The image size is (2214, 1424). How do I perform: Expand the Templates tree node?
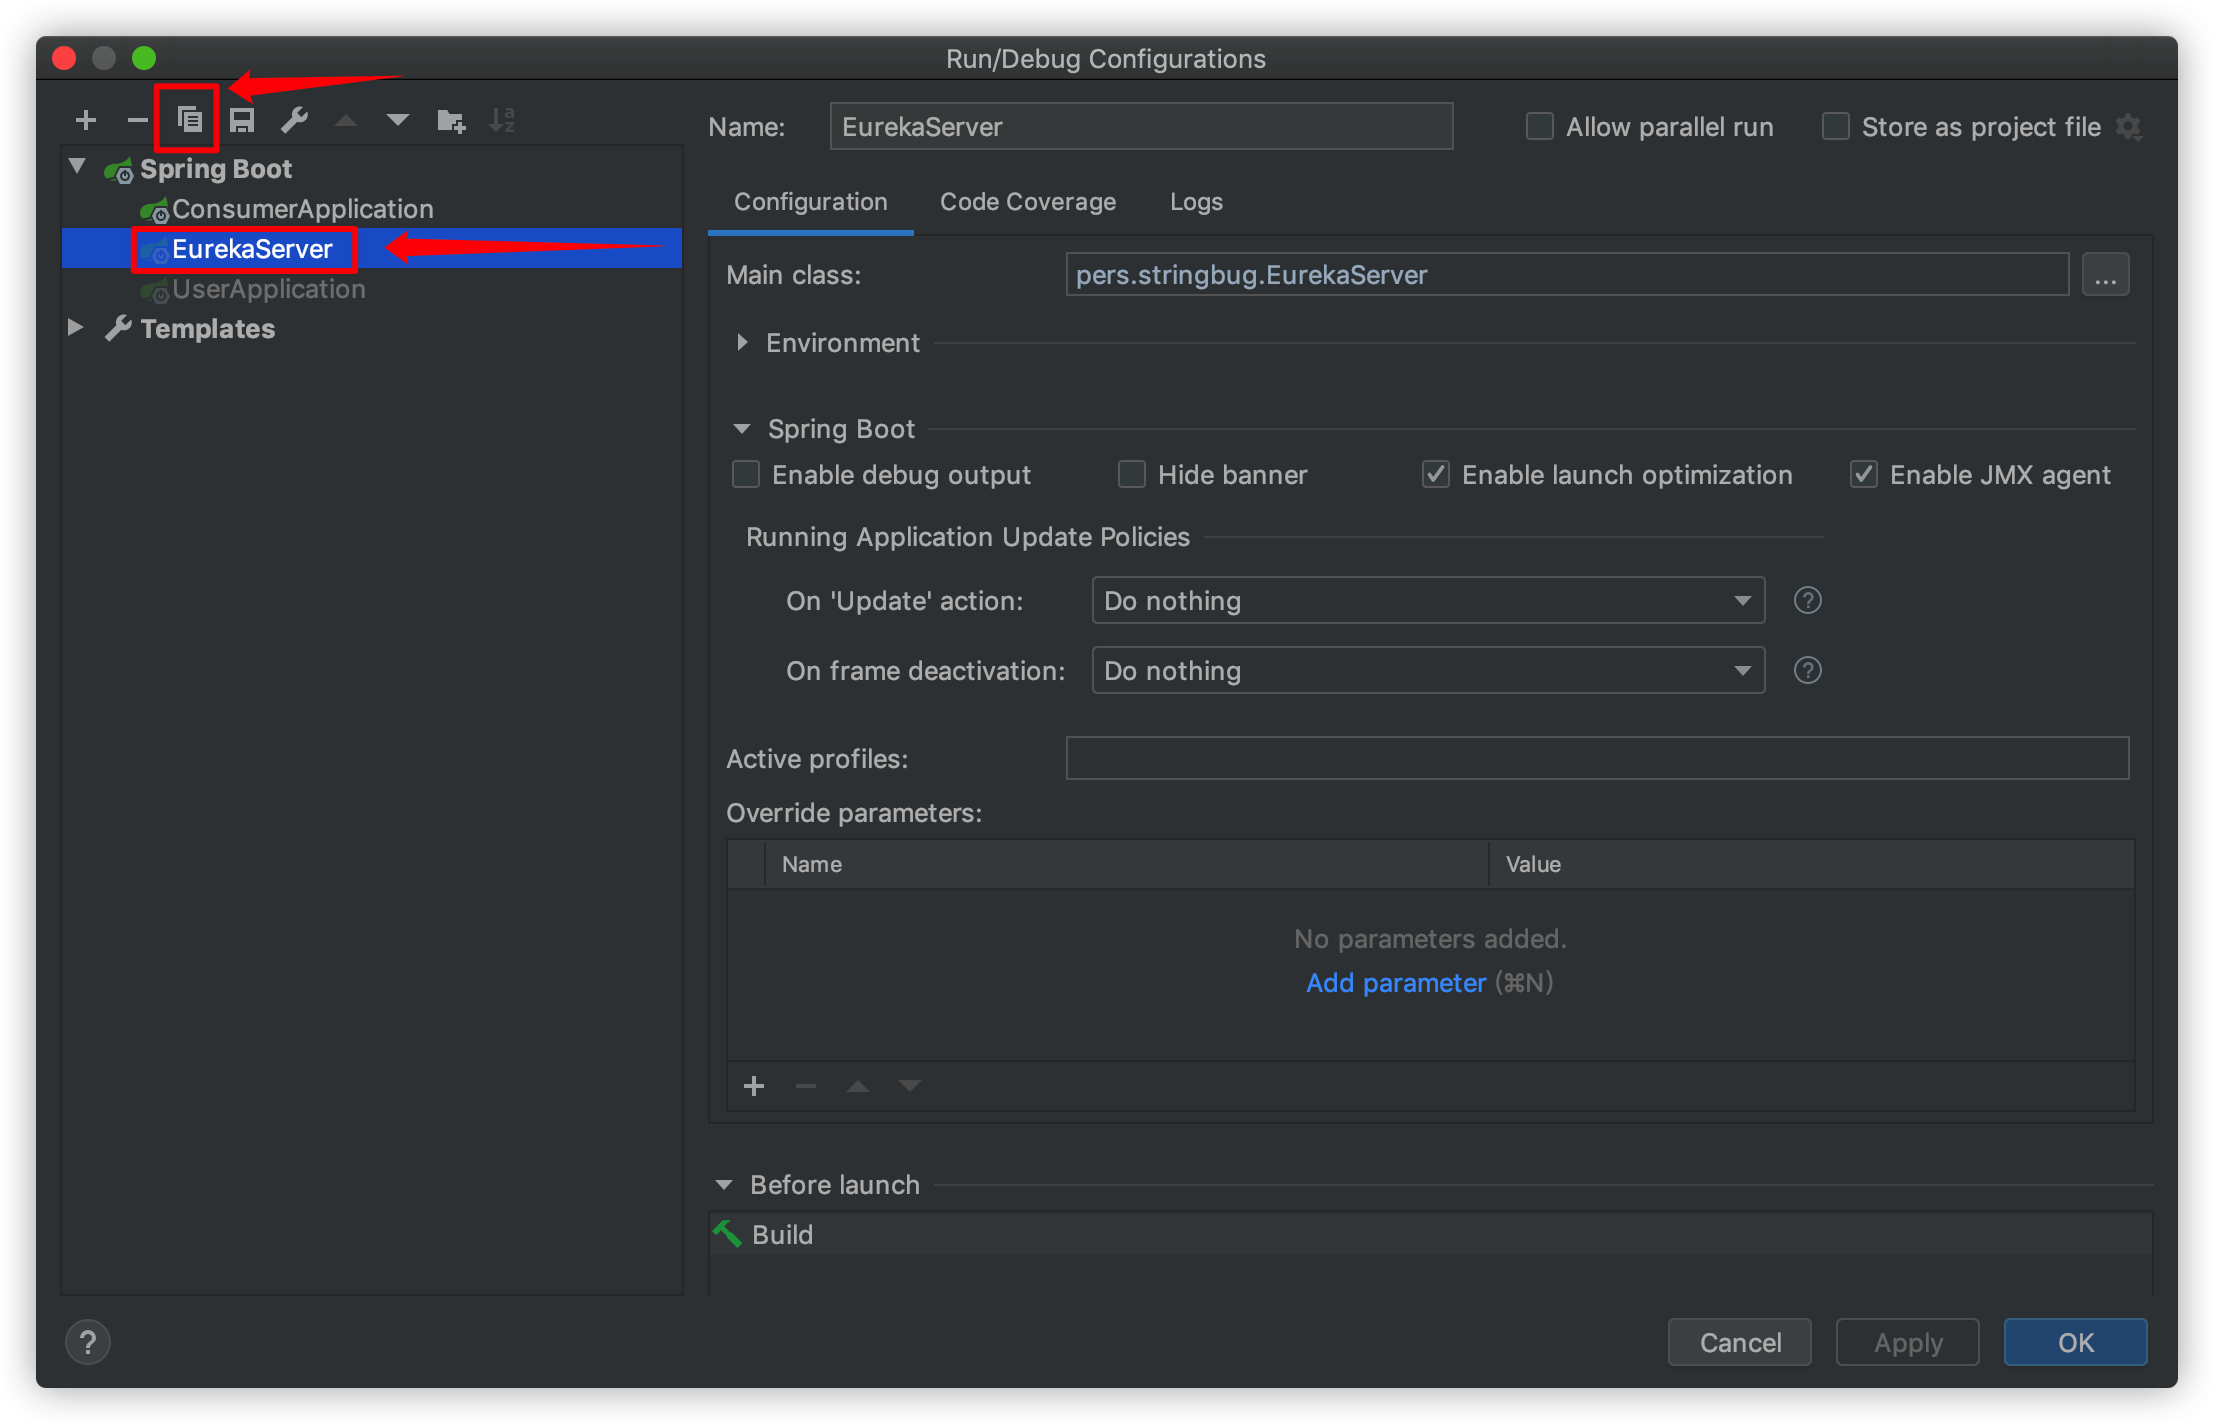75,328
